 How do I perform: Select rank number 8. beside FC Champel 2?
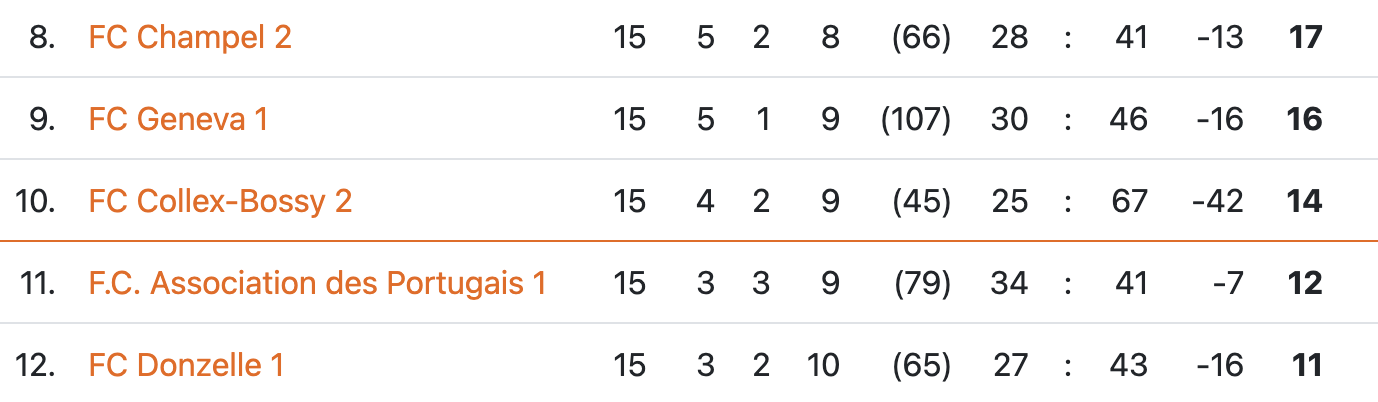point(42,38)
